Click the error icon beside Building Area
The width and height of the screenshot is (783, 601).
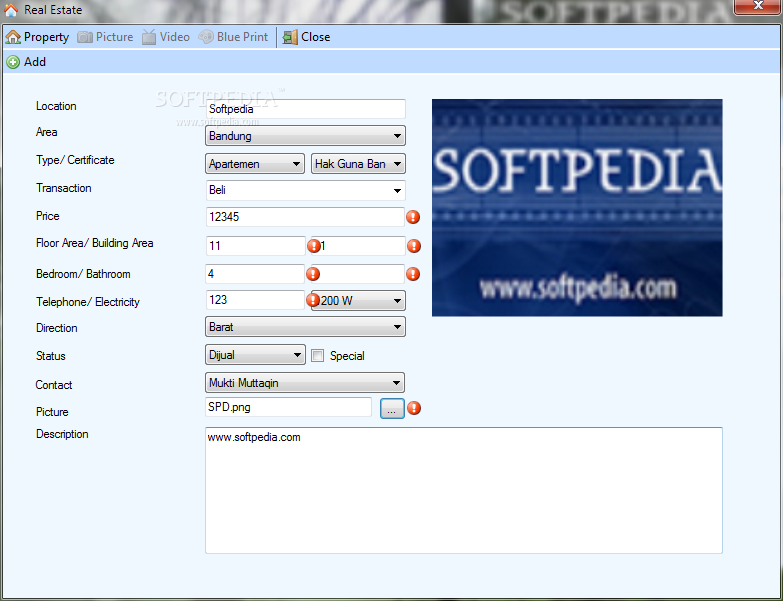[x=414, y=246]
